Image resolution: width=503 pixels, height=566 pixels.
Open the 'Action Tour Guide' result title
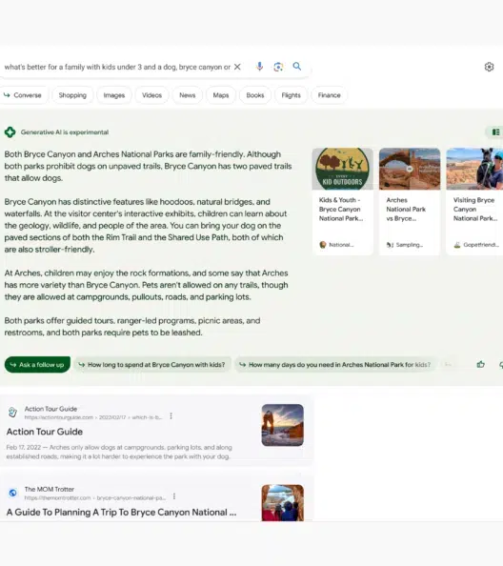point(44,432)
